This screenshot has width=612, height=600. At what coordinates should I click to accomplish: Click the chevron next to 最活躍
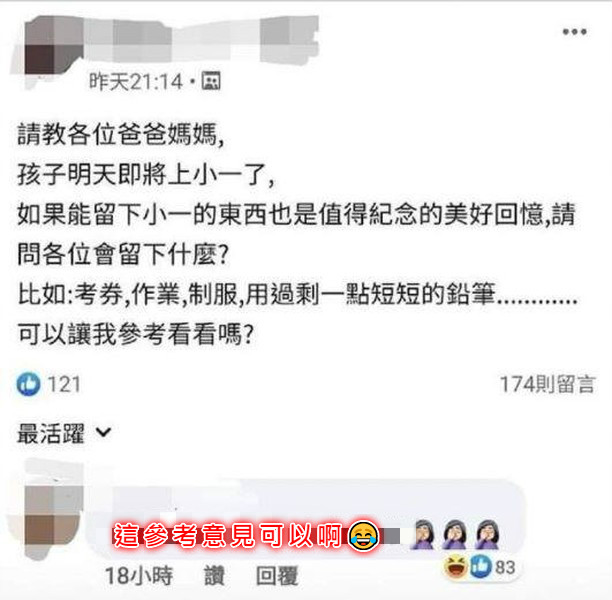coord(103,433)
